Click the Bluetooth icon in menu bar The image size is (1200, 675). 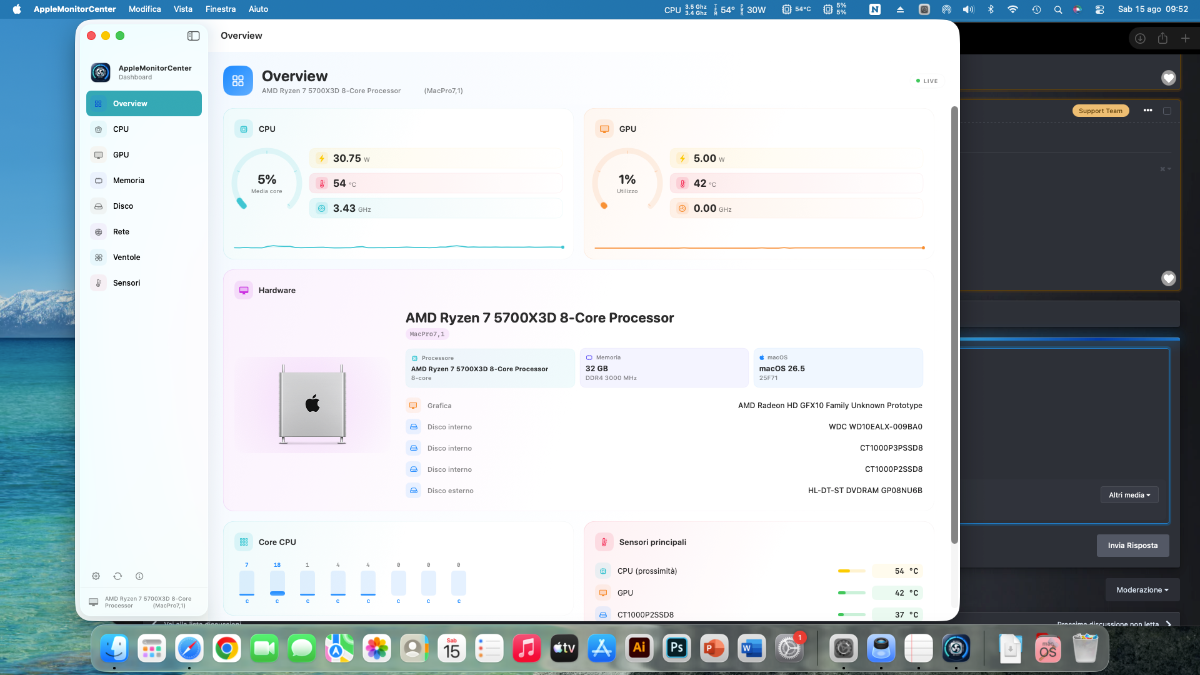click(991, 9)
